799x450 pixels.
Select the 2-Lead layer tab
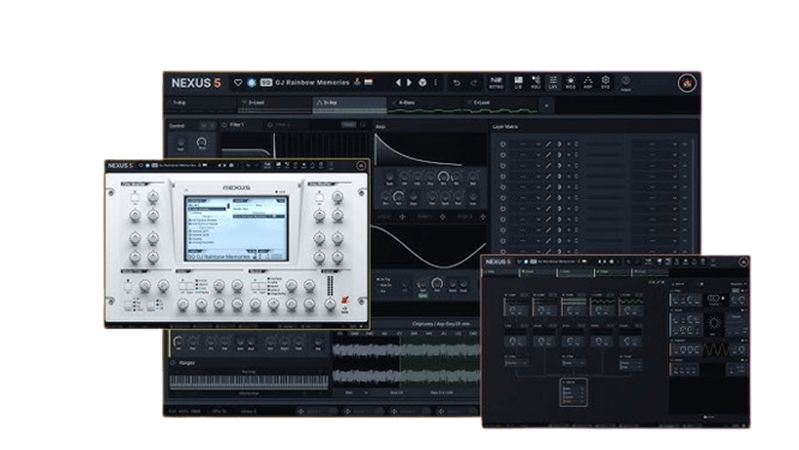(x=275, y=105)
